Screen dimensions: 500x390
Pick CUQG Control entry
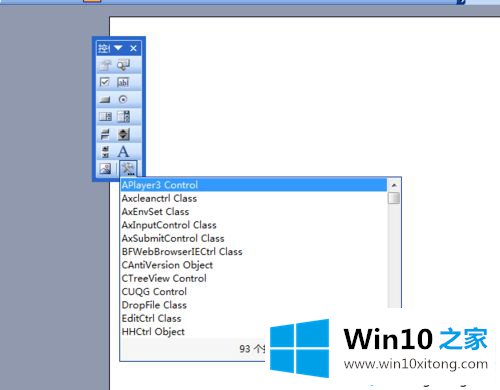(x=254, y=292)
